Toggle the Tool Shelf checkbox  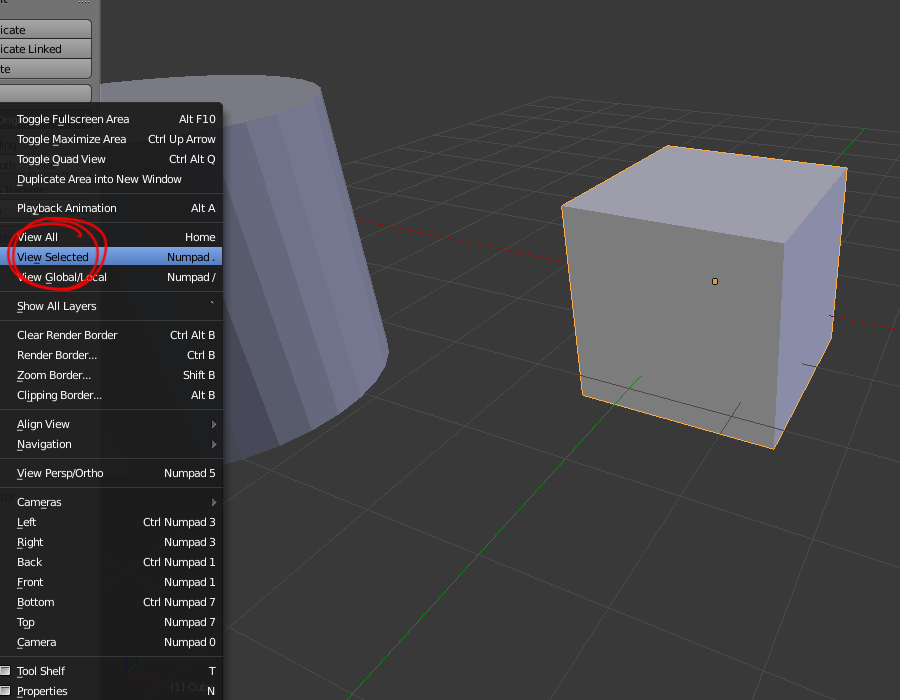pyautogui.click(x=5, y=671)
